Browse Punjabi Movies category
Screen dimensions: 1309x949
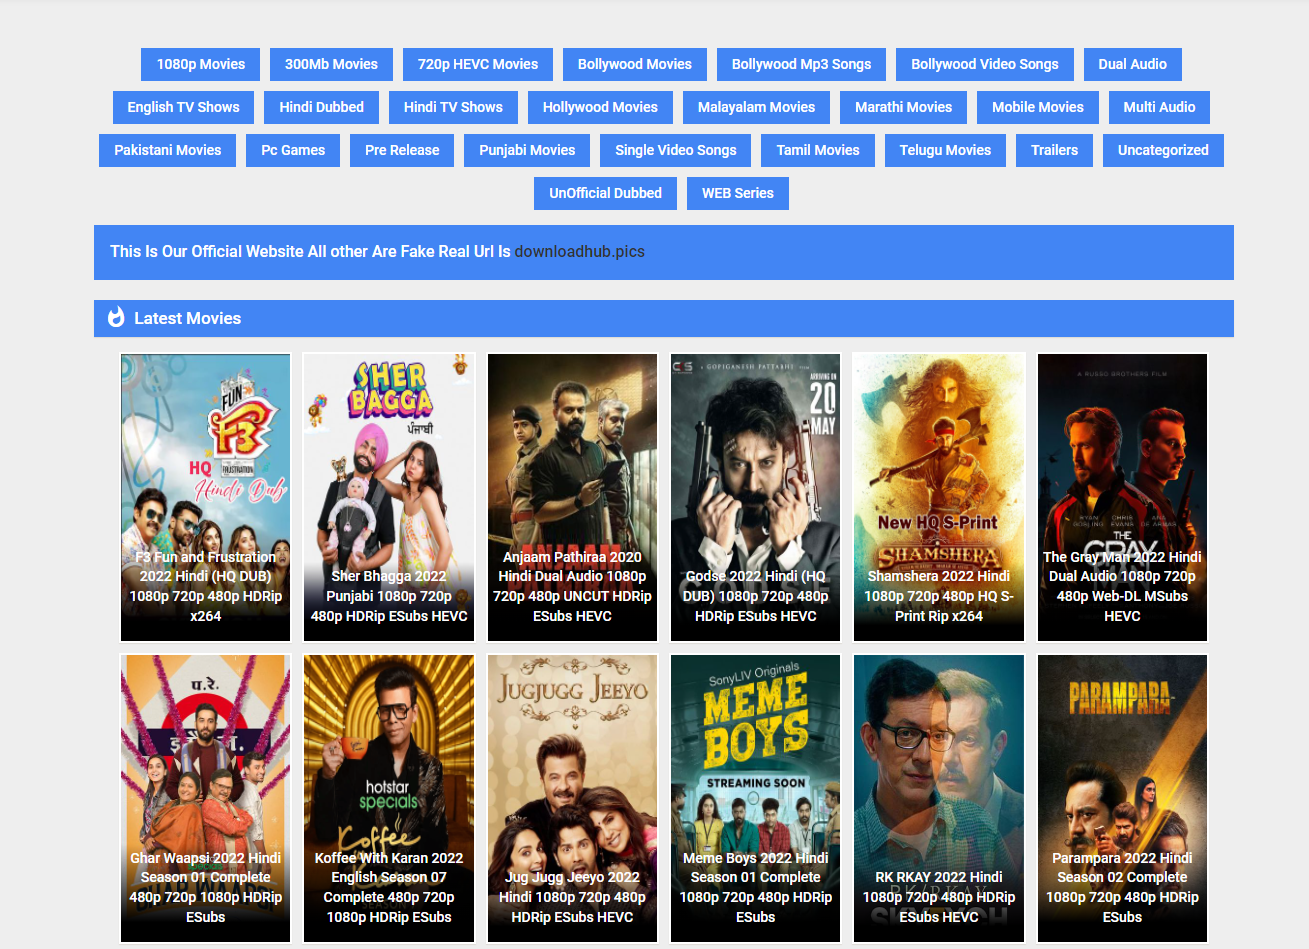click(527, 150)
